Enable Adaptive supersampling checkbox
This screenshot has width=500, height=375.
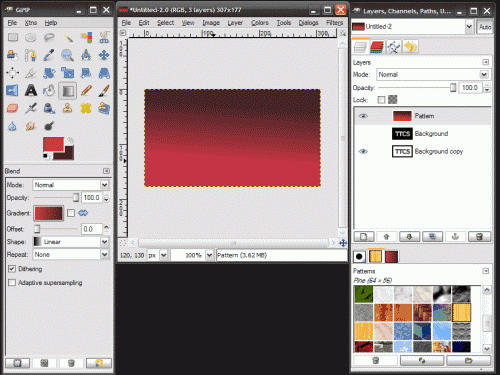click(x=12, y=283)
